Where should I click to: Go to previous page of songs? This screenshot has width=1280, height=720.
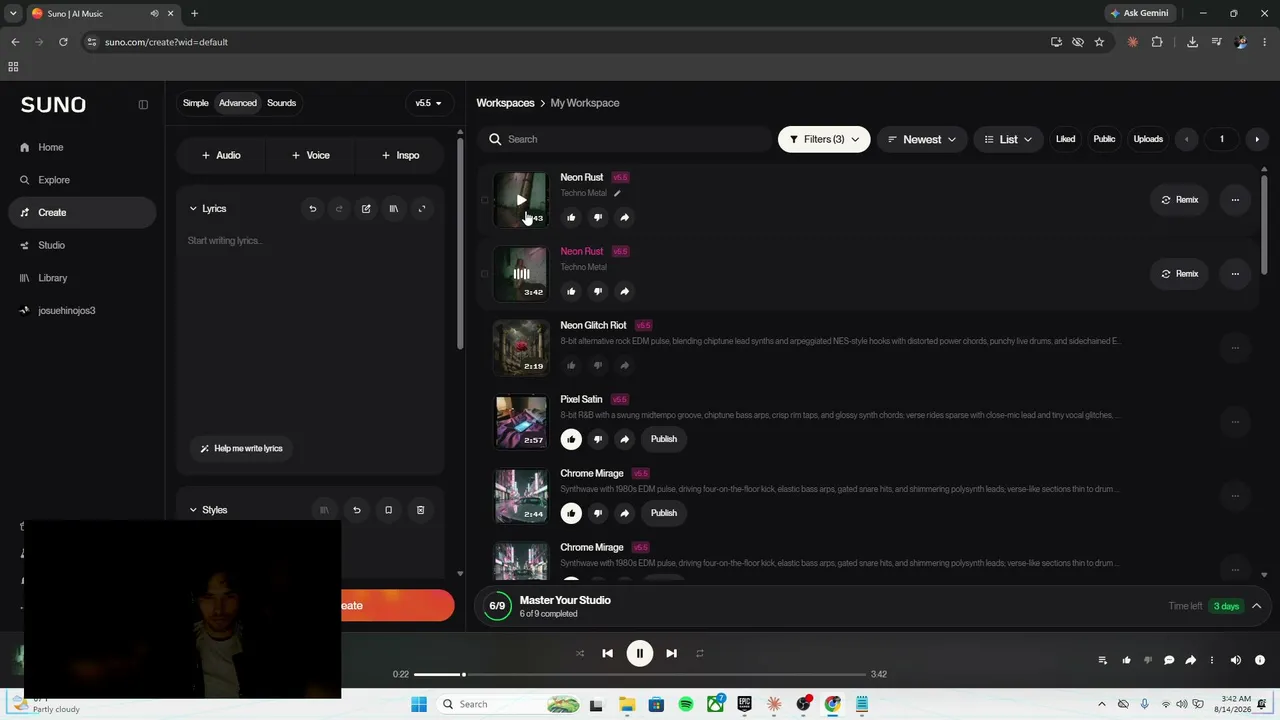coord(1187,139)
